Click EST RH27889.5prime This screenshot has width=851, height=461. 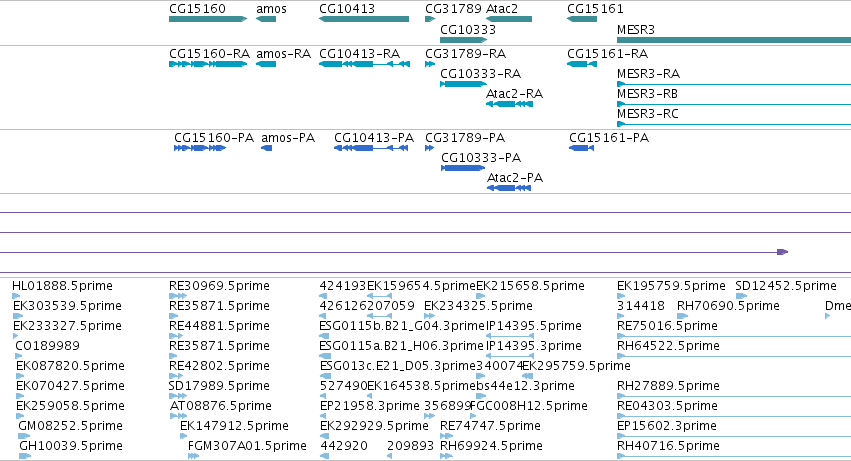pyautogui.click(x=669, y=386)
